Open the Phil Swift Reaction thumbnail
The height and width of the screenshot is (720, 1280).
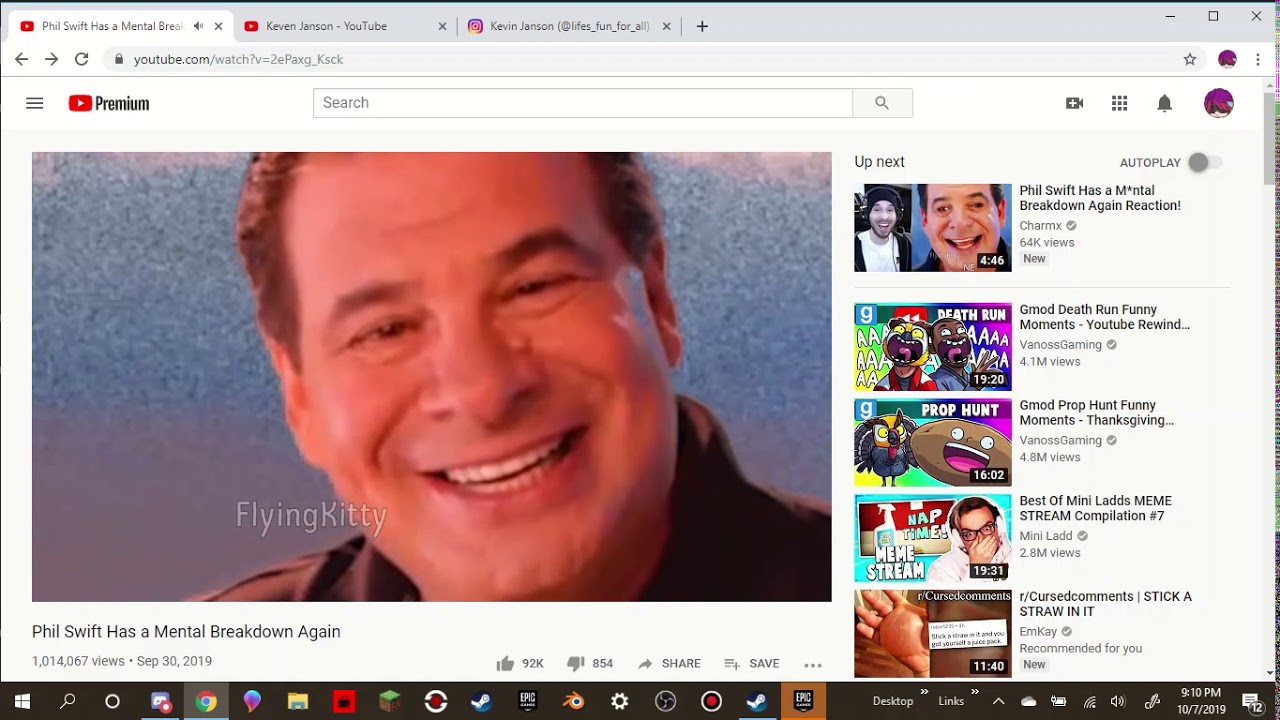pos(933,228)
